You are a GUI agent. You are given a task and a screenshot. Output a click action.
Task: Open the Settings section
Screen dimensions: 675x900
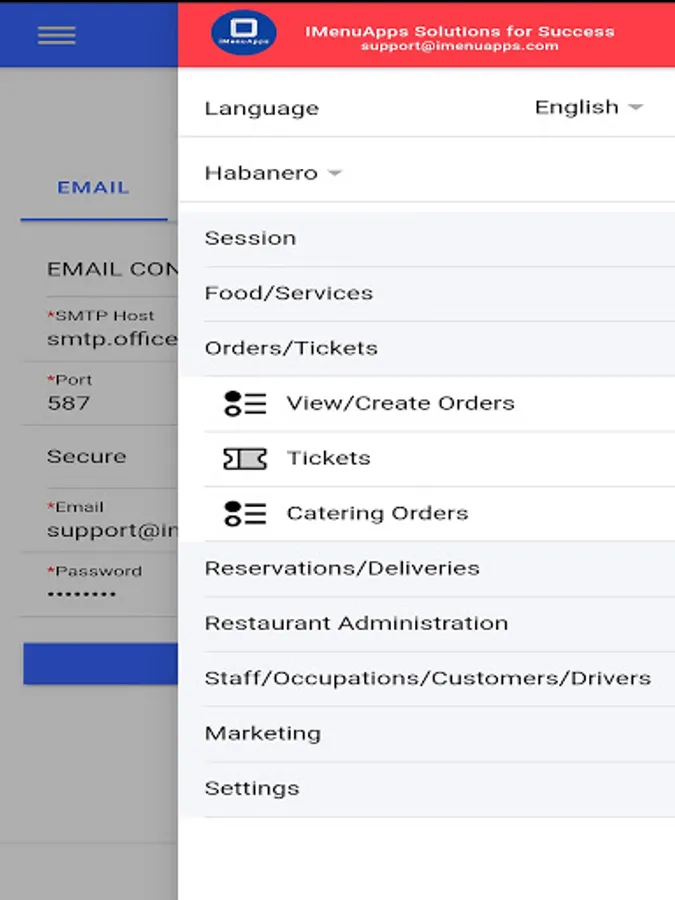tap(426, 789)
